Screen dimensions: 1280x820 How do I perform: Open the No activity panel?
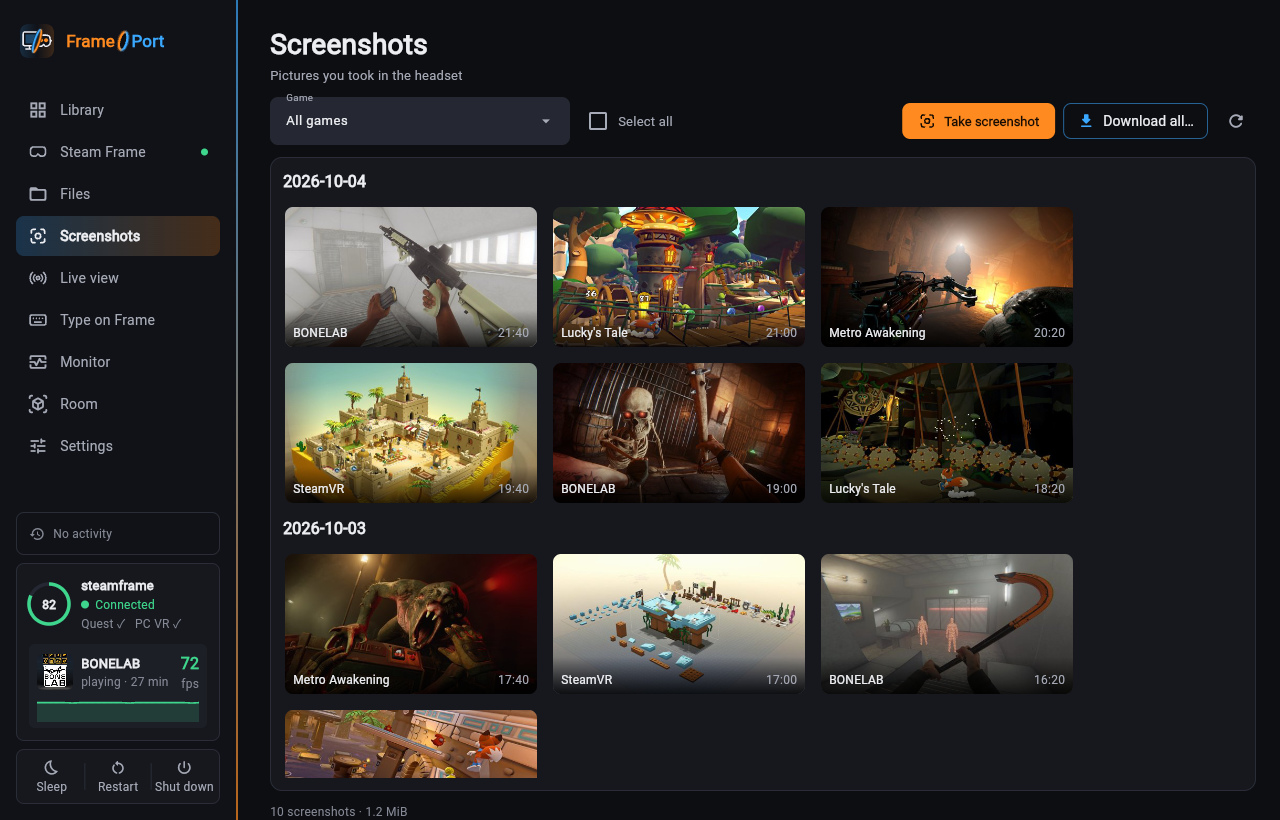118,534
